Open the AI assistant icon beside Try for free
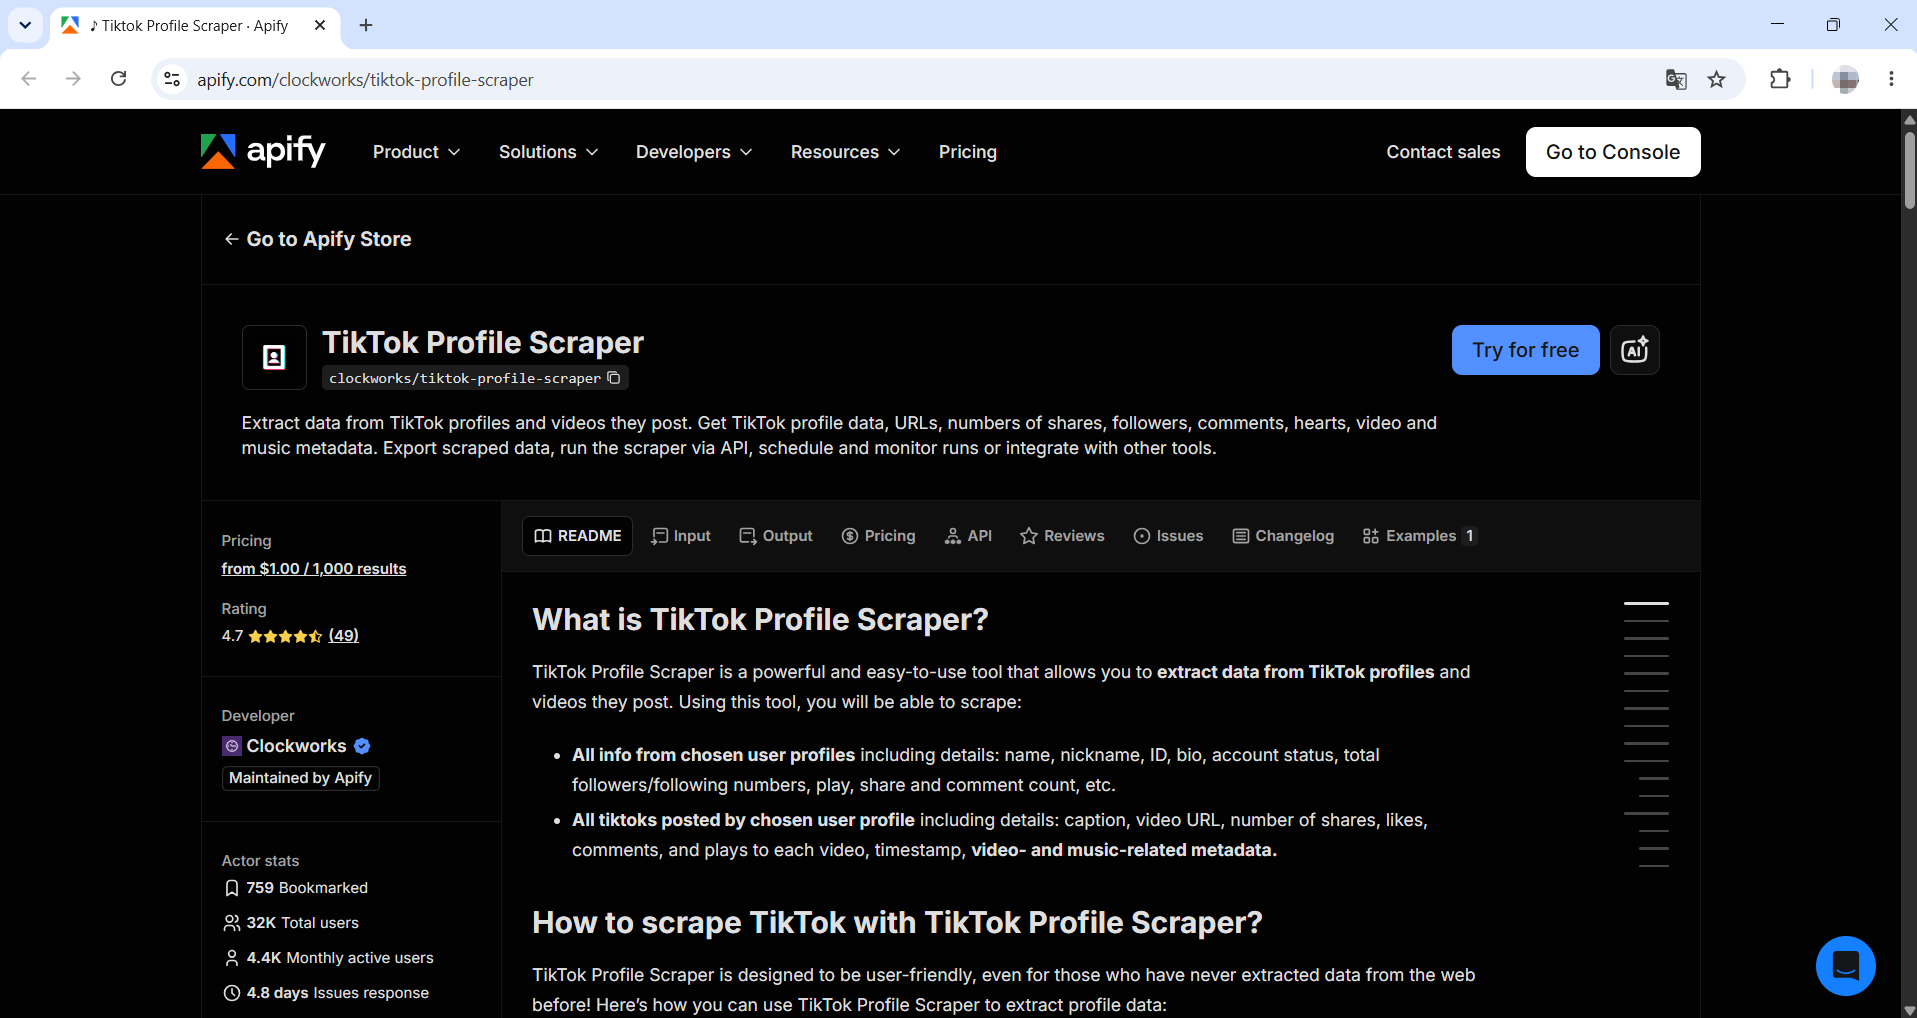Screen dimensions: 1917x1018 (1635, 350)
